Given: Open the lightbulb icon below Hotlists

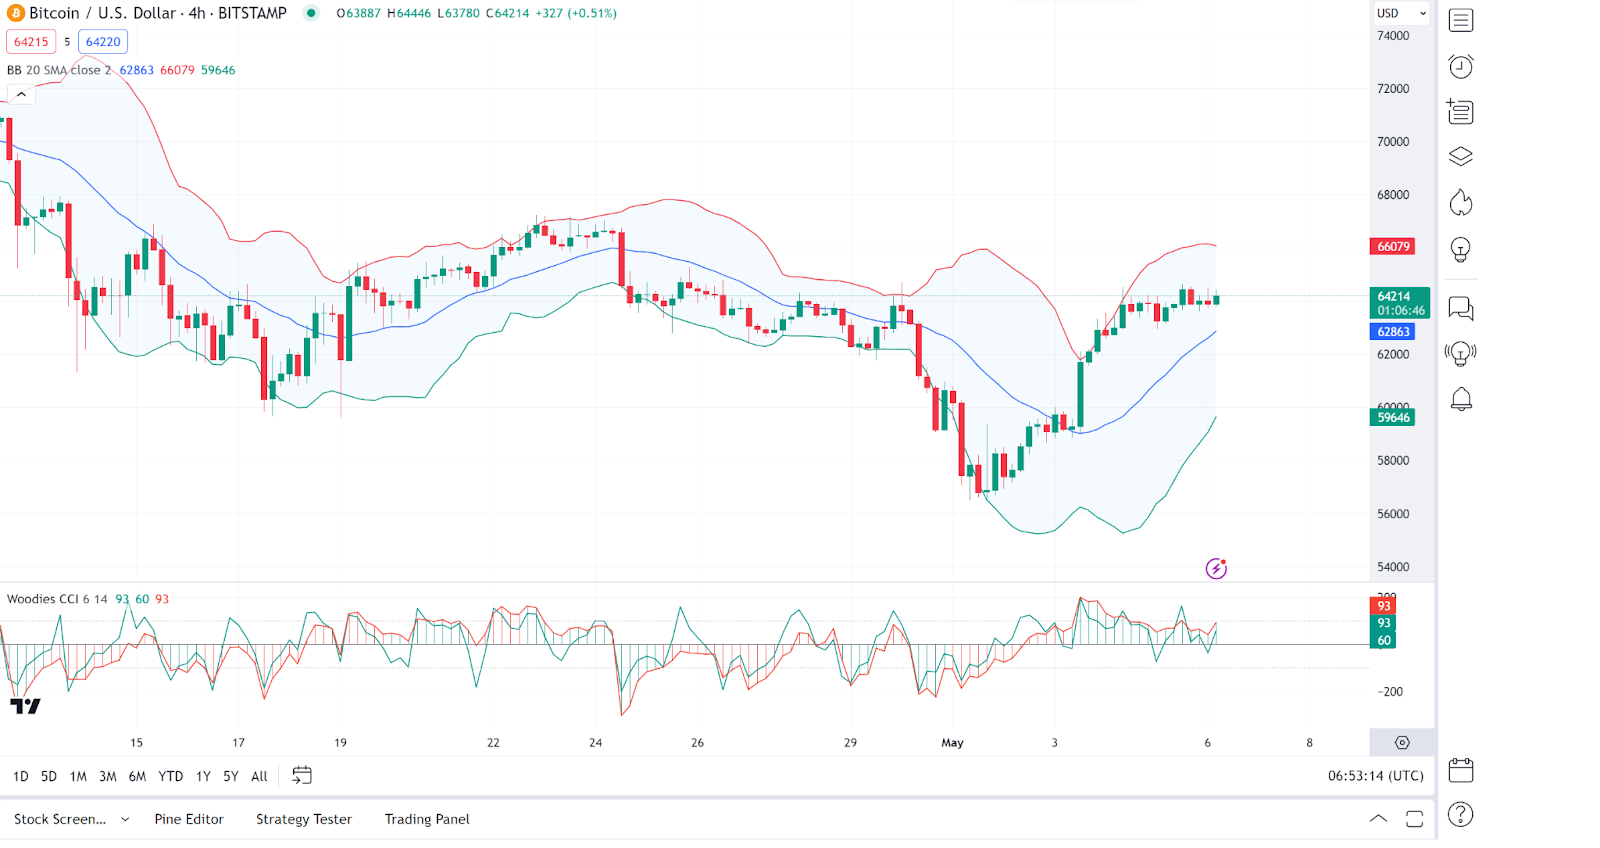Looking at the screenshot, I should coord(1461,249).
